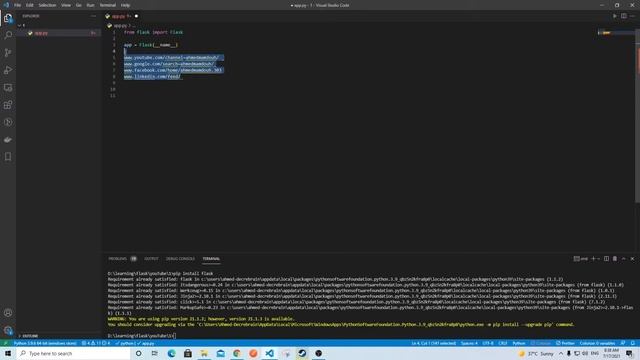The width and height of the screenshot is (640, 360).
Task: Open the Edit menu
Action: (30, 5)
